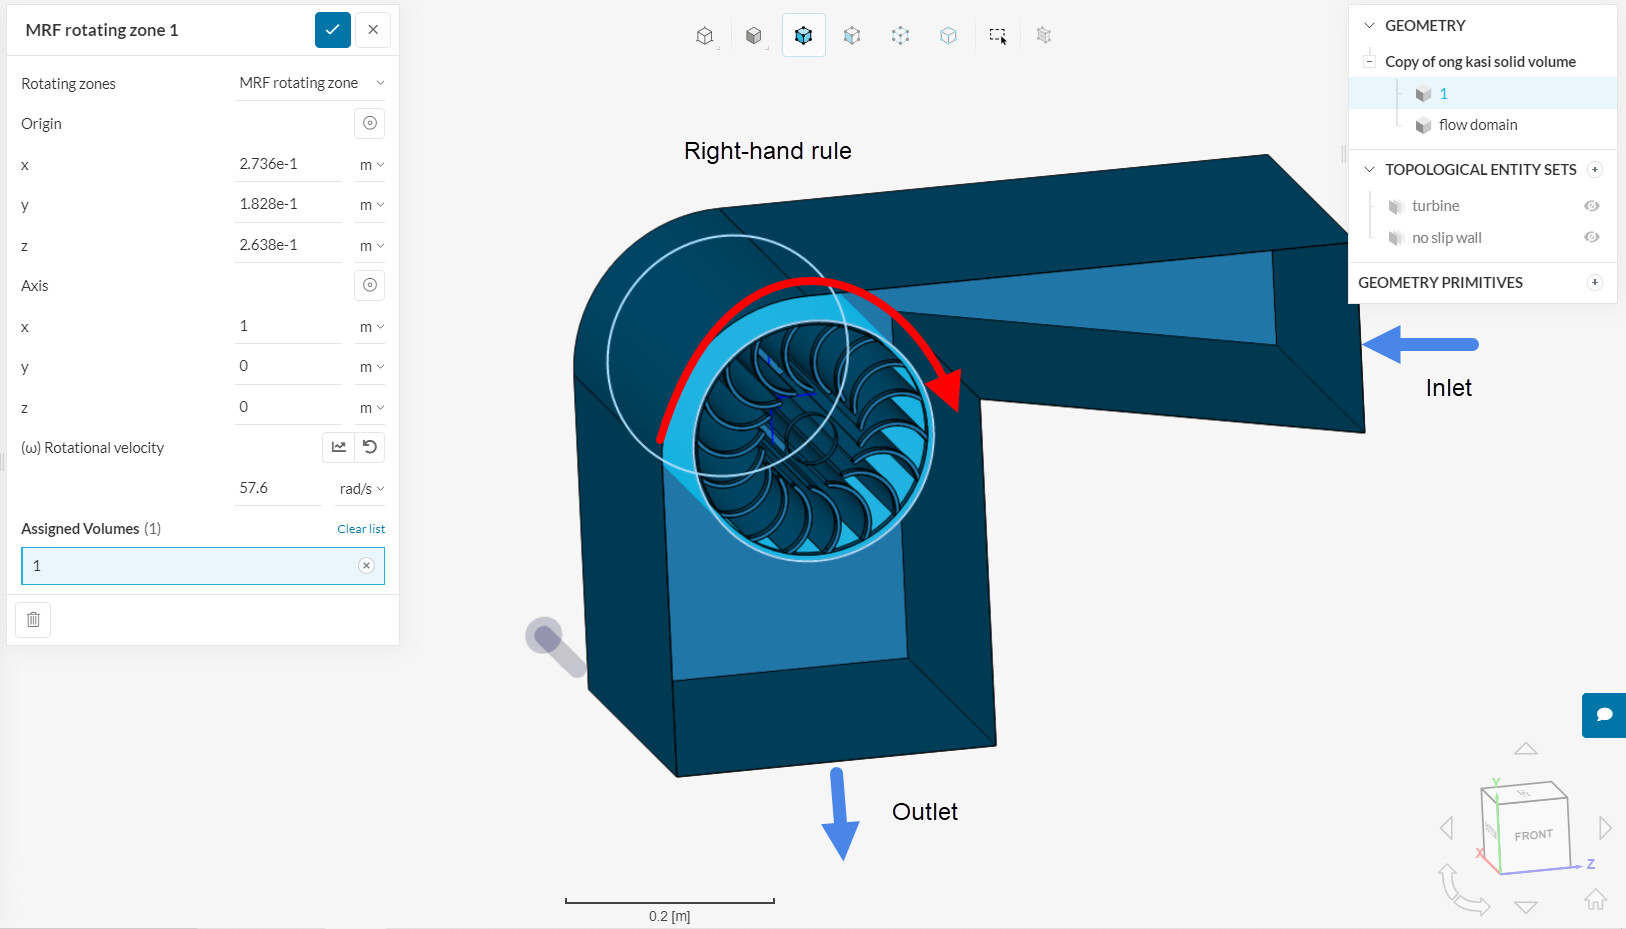Switch to the dotted-cube selection mode
Image resolution: width=1626 pixels, height=929 pixels.
point(900,36)
